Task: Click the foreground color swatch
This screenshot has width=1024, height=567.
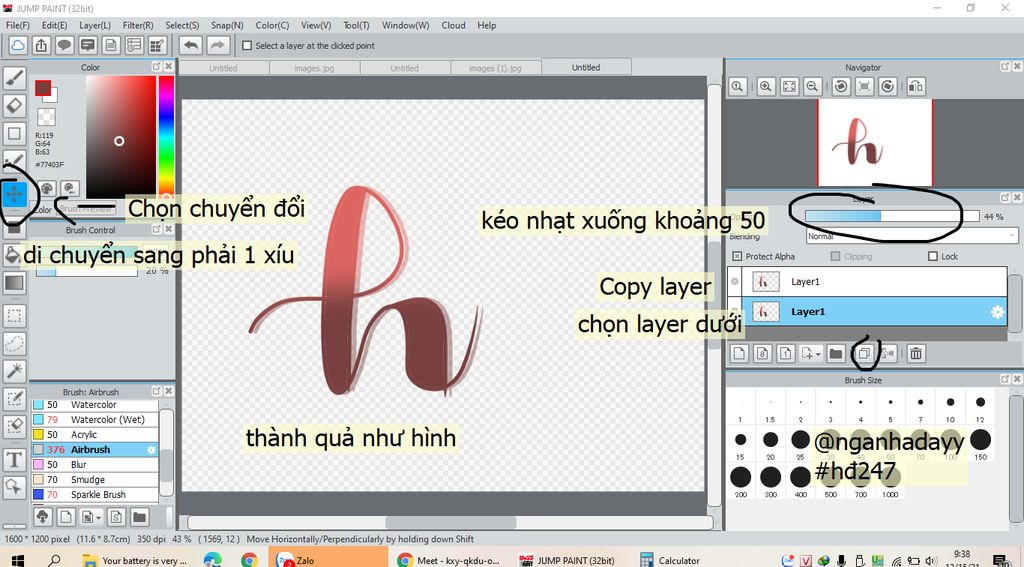Action: 43,88
